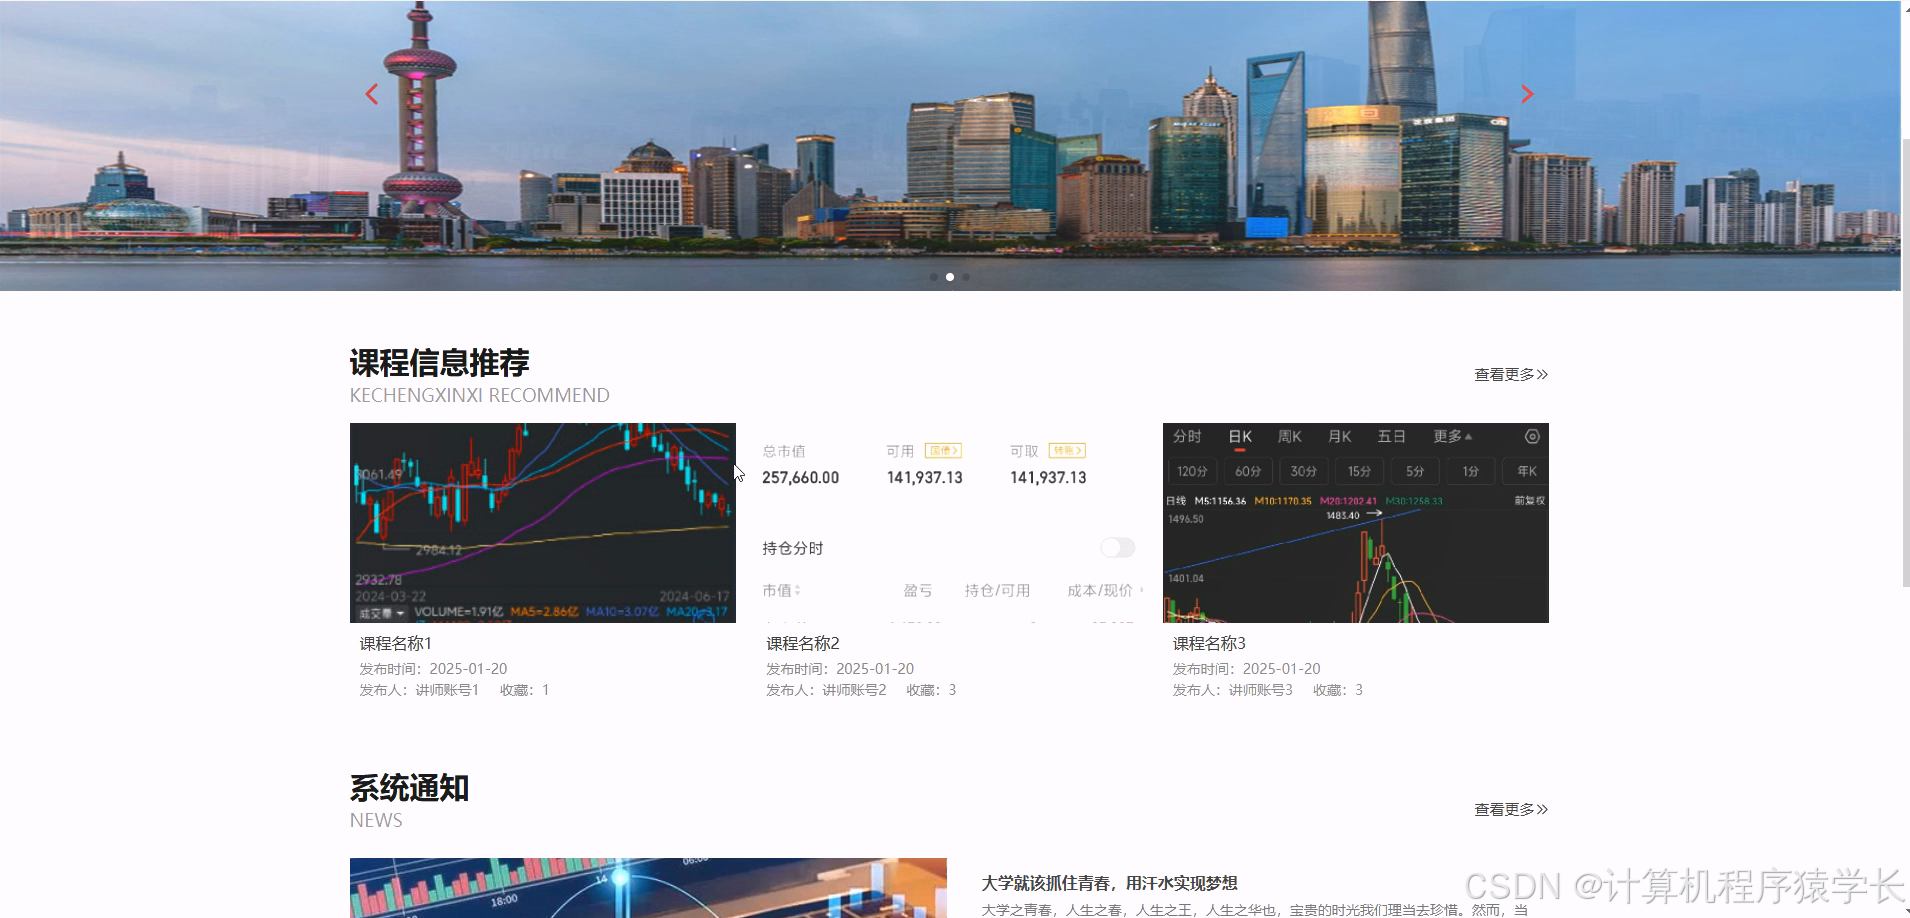Viewport: 1910px width, 918px height.
Task: Open 查看更多 beside 系统通知
Action: pyautogui.click(x=1511, y=809)
